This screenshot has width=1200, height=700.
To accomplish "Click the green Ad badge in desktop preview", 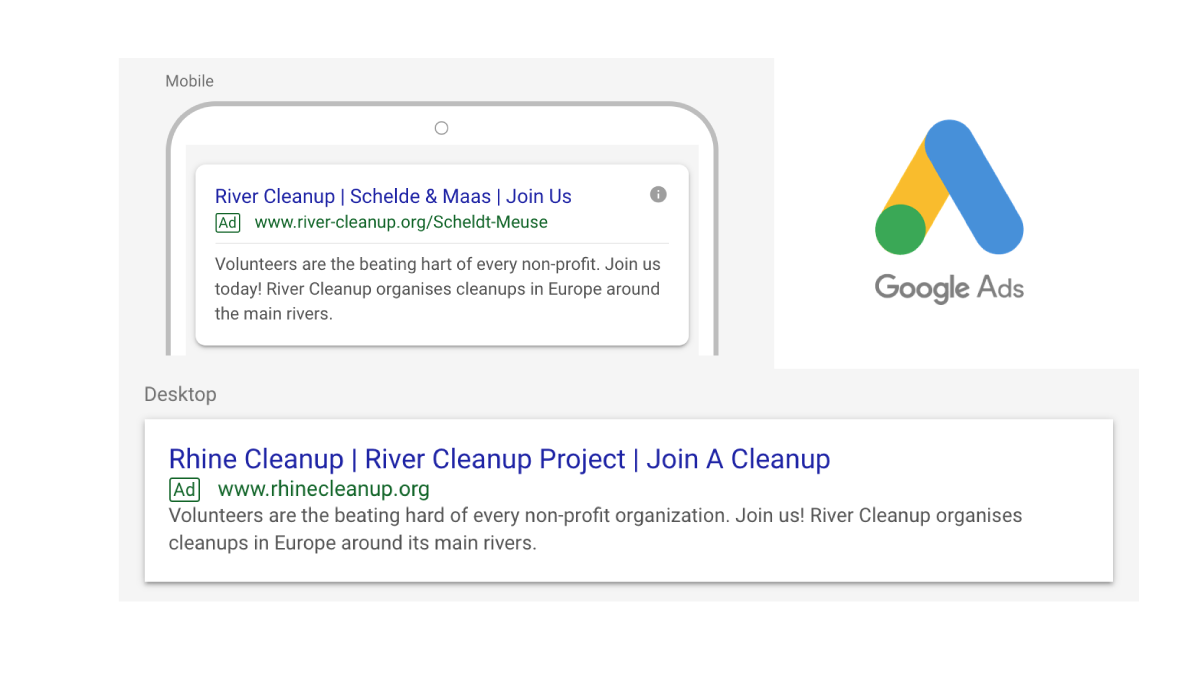I will coord(185,489).
